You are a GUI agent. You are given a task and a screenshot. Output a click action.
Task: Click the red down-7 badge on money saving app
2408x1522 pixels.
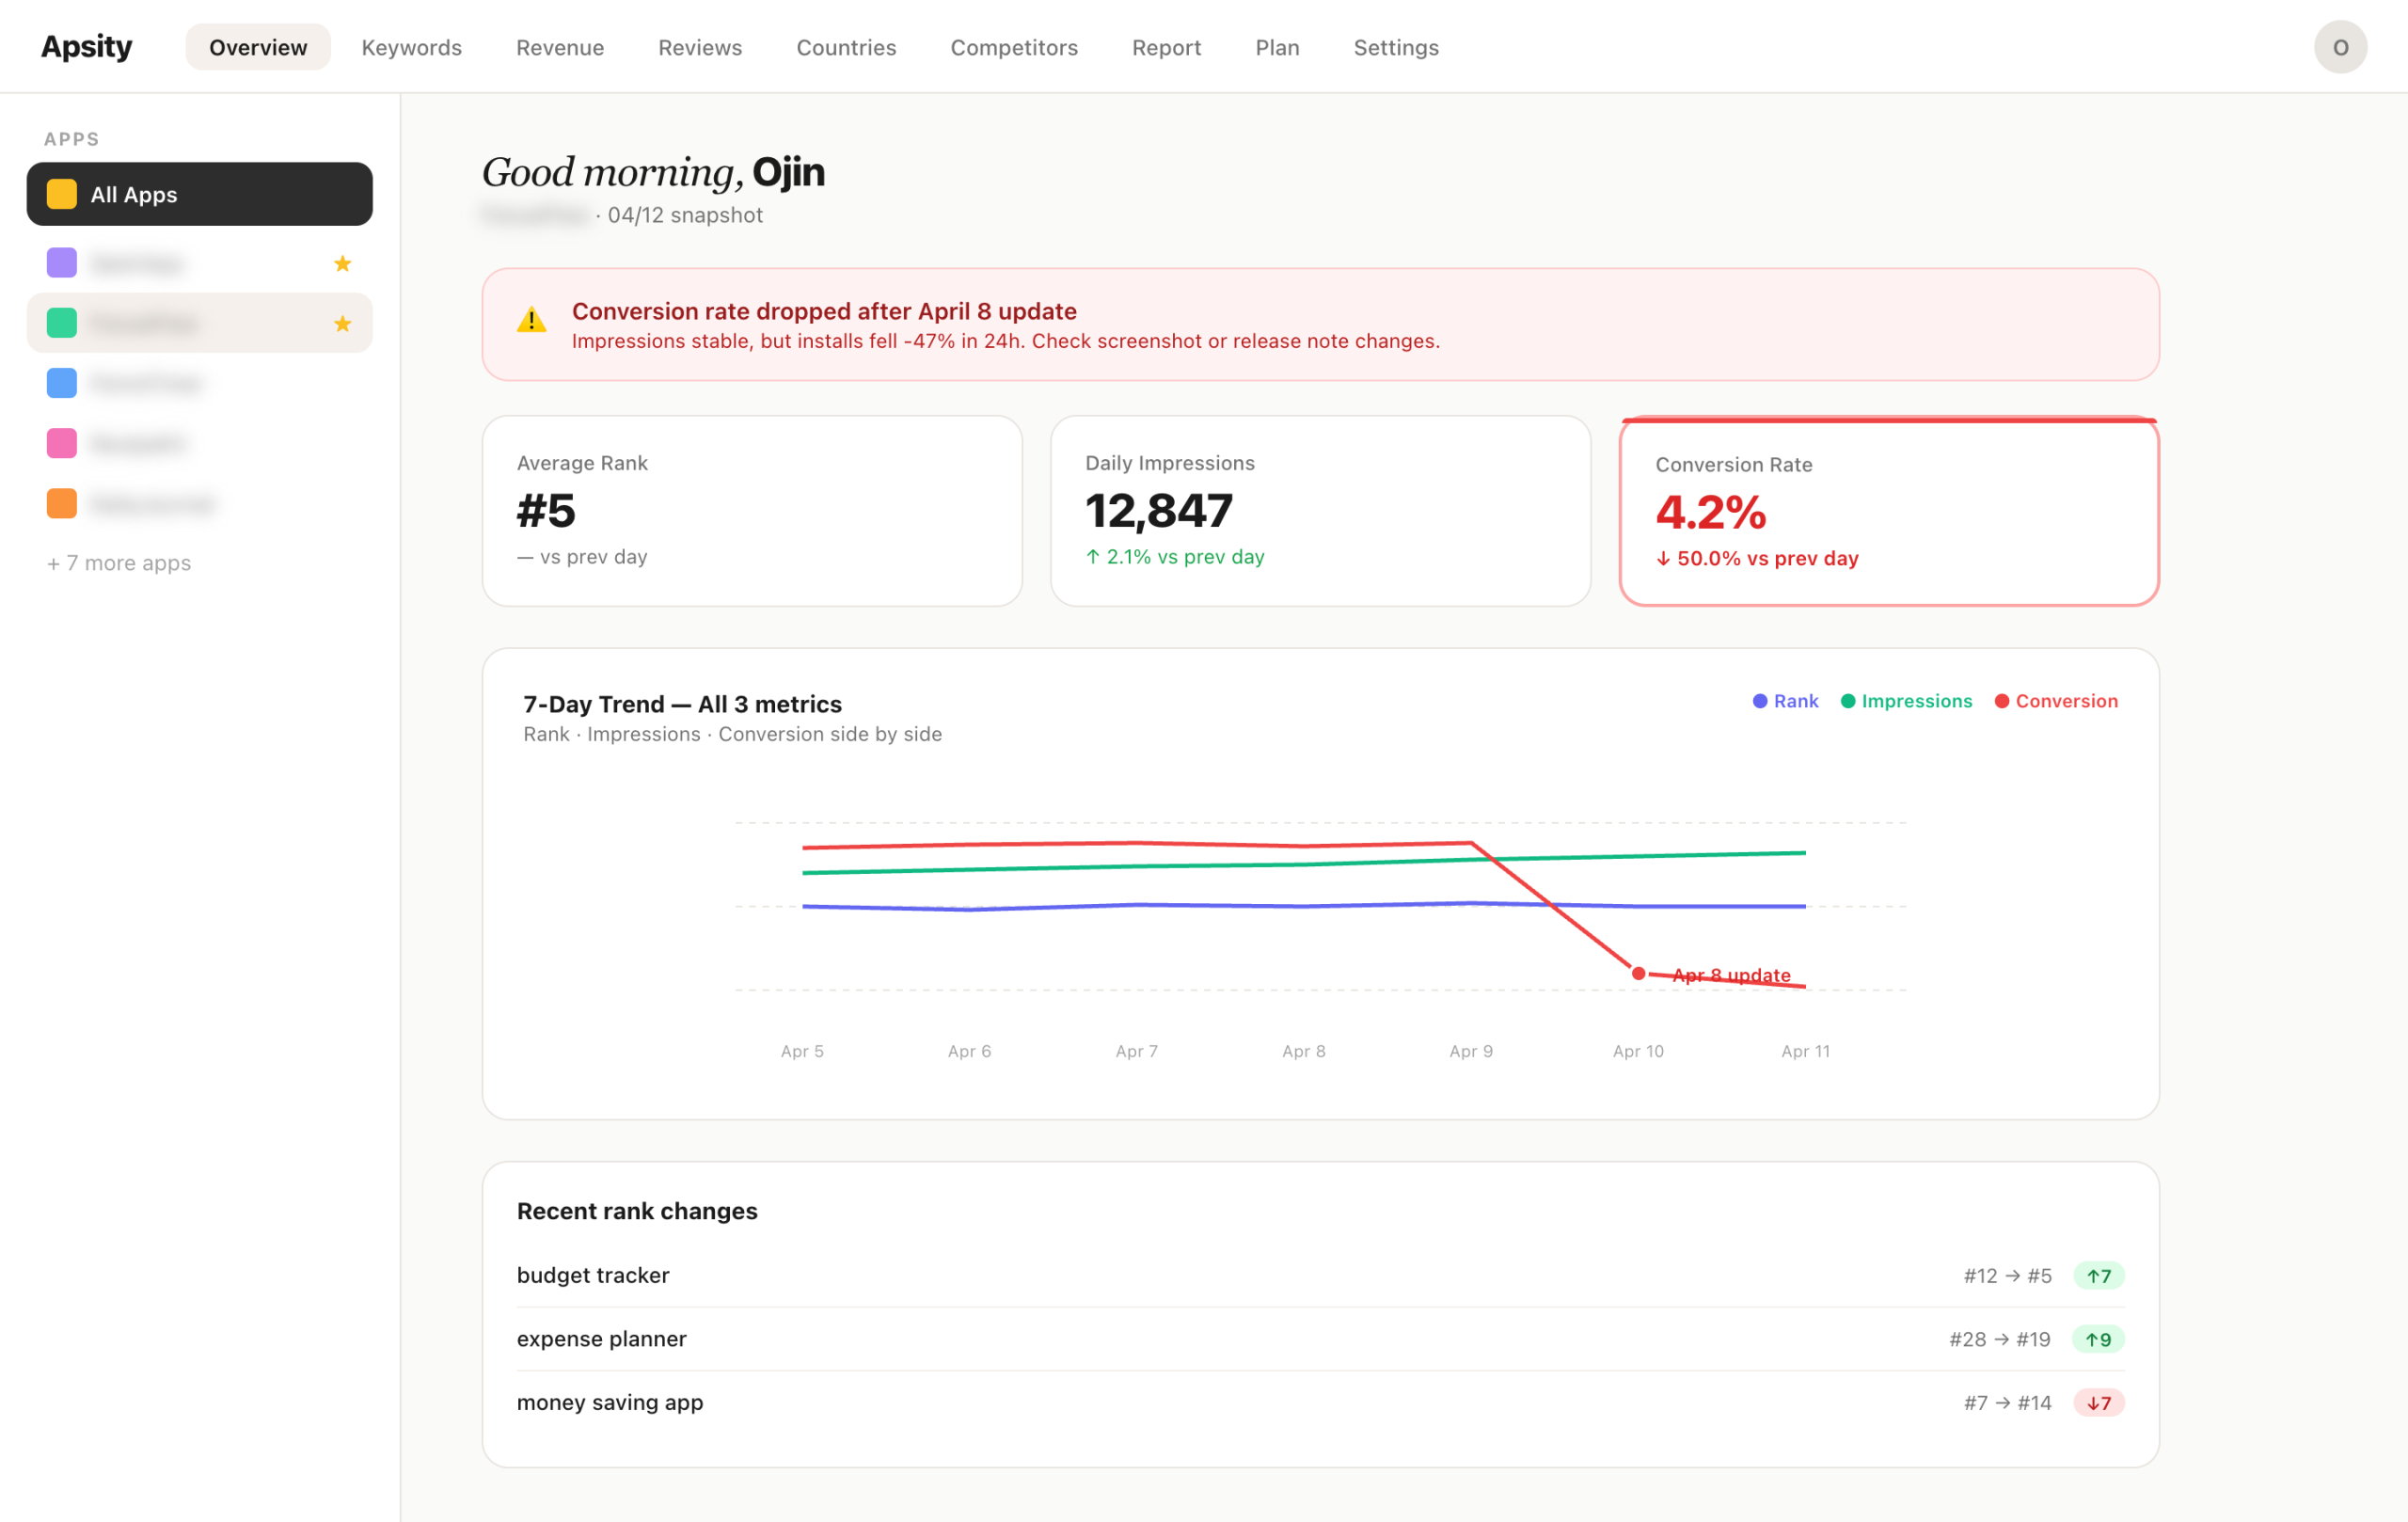pos(2099,1402)
